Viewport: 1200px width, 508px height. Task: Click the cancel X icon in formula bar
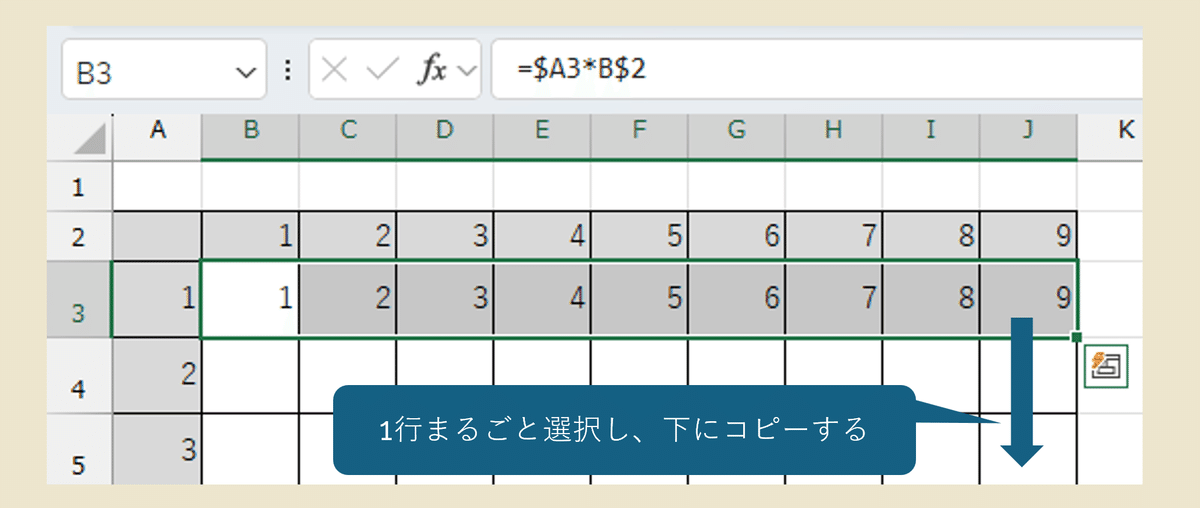(x=335, y=70)
